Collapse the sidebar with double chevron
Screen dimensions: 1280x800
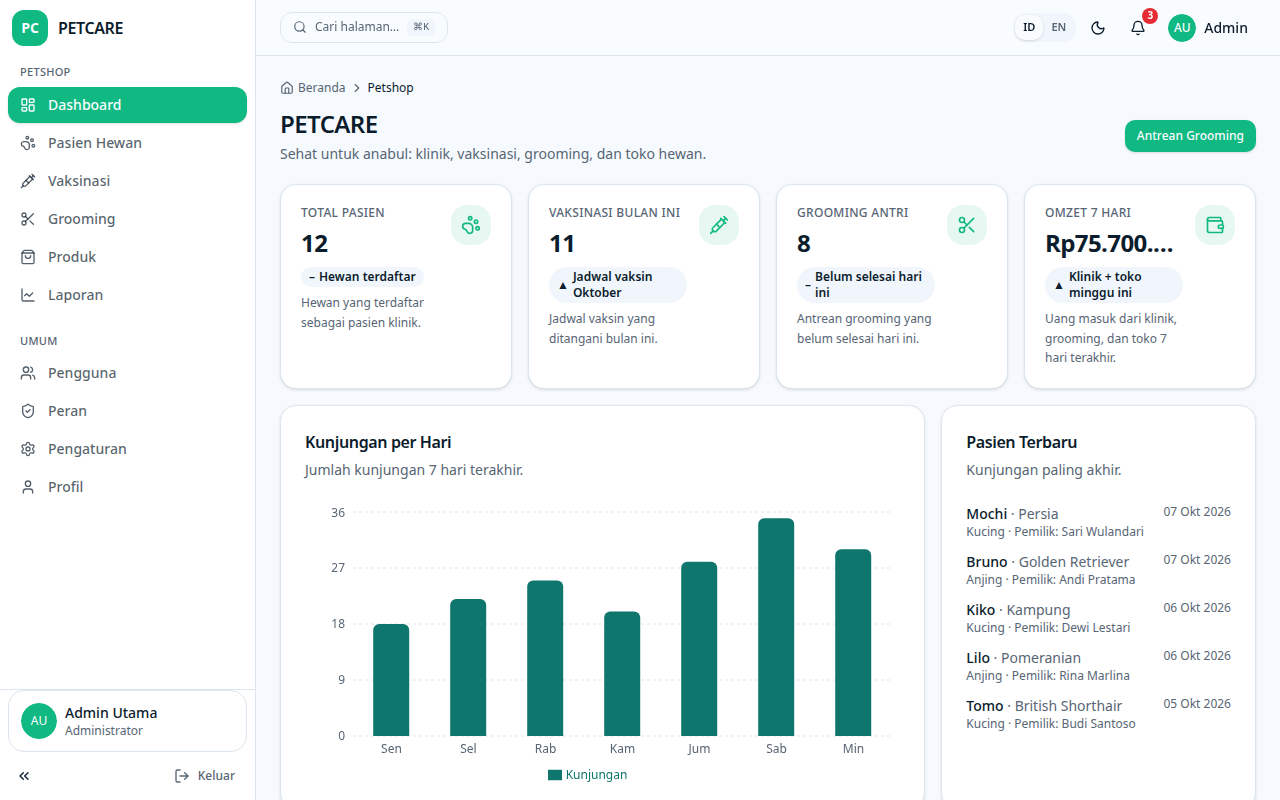(24, 776)
